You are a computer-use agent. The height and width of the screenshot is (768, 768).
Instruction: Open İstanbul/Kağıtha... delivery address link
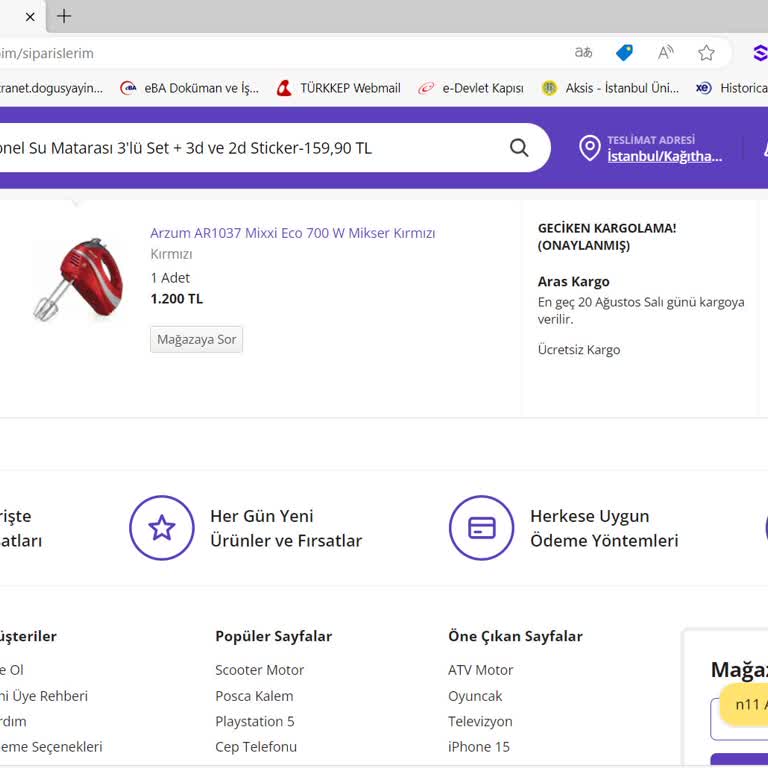[665, 157]
